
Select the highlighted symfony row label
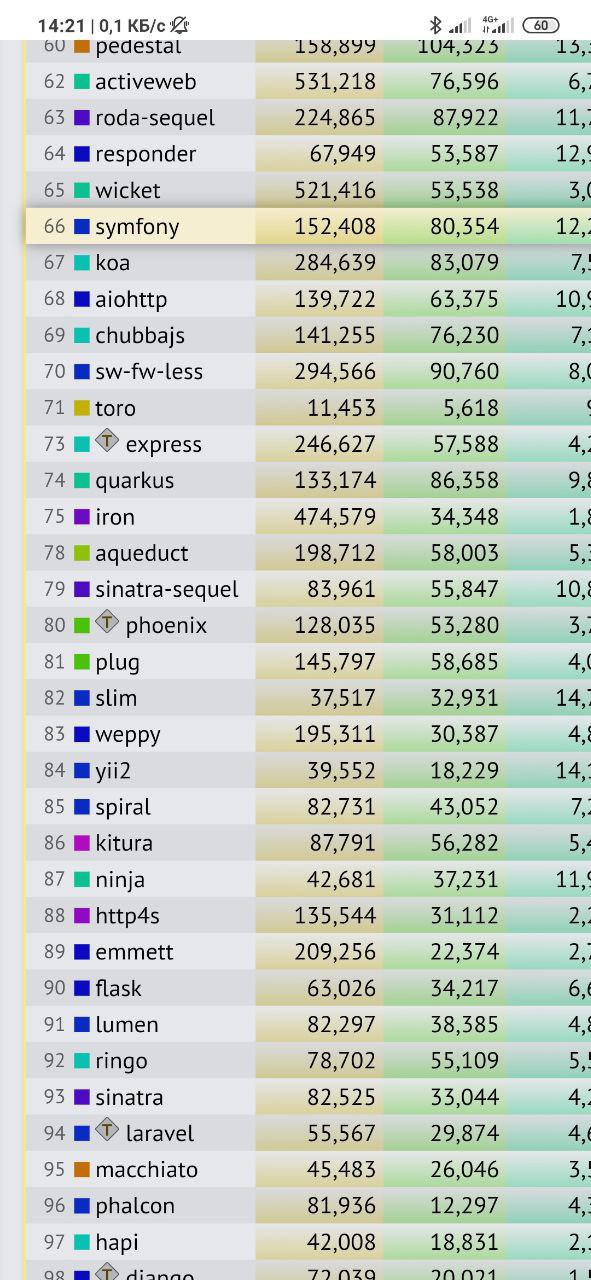pyautogui.click(x=137, y=227)
